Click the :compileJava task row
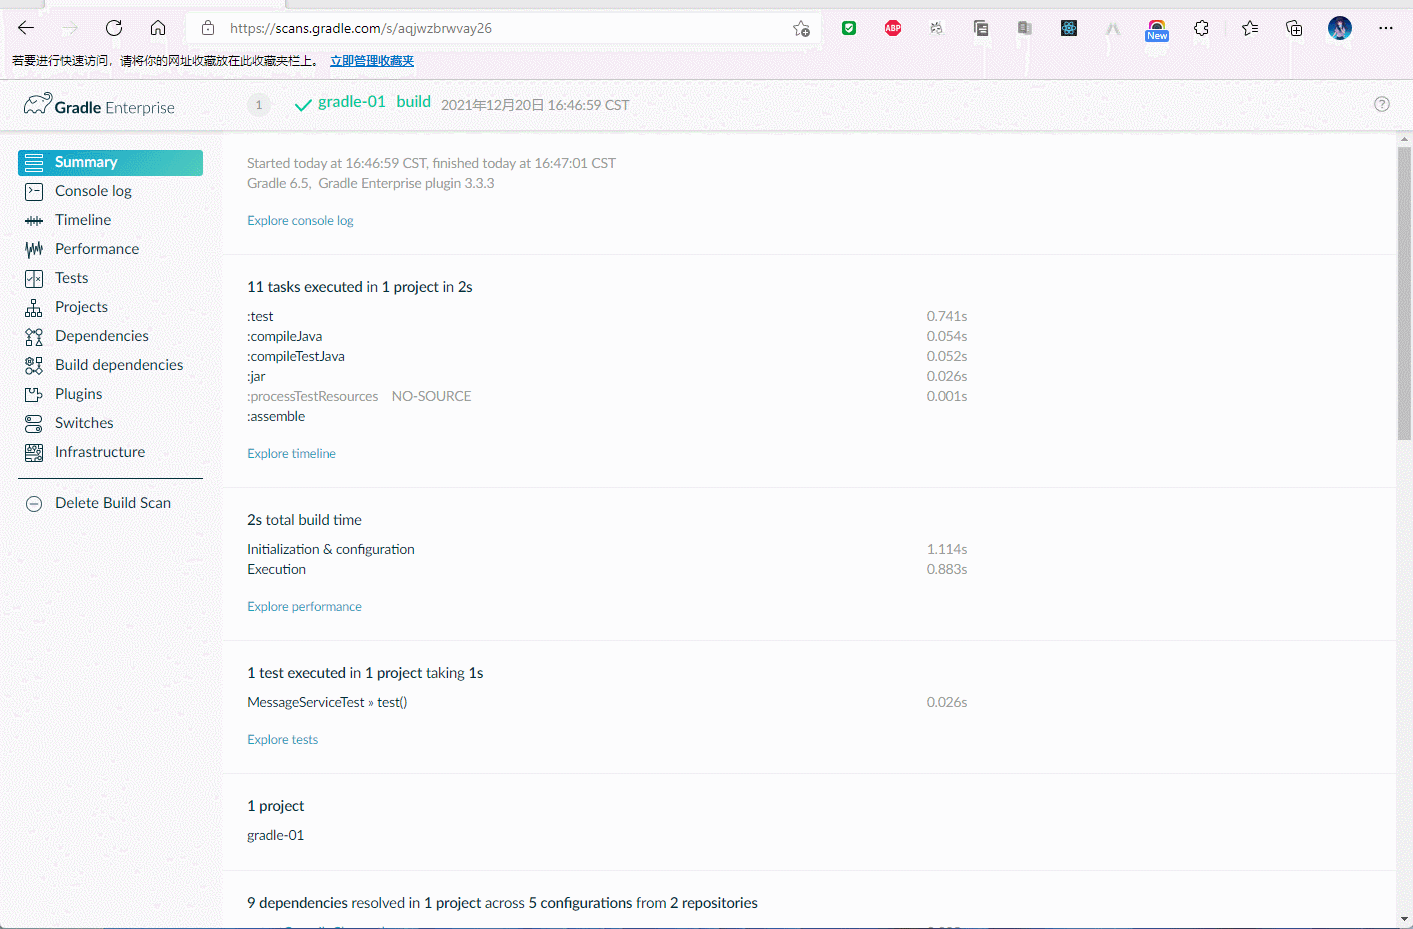The image size is (1413, 929). tap(607, 337)
